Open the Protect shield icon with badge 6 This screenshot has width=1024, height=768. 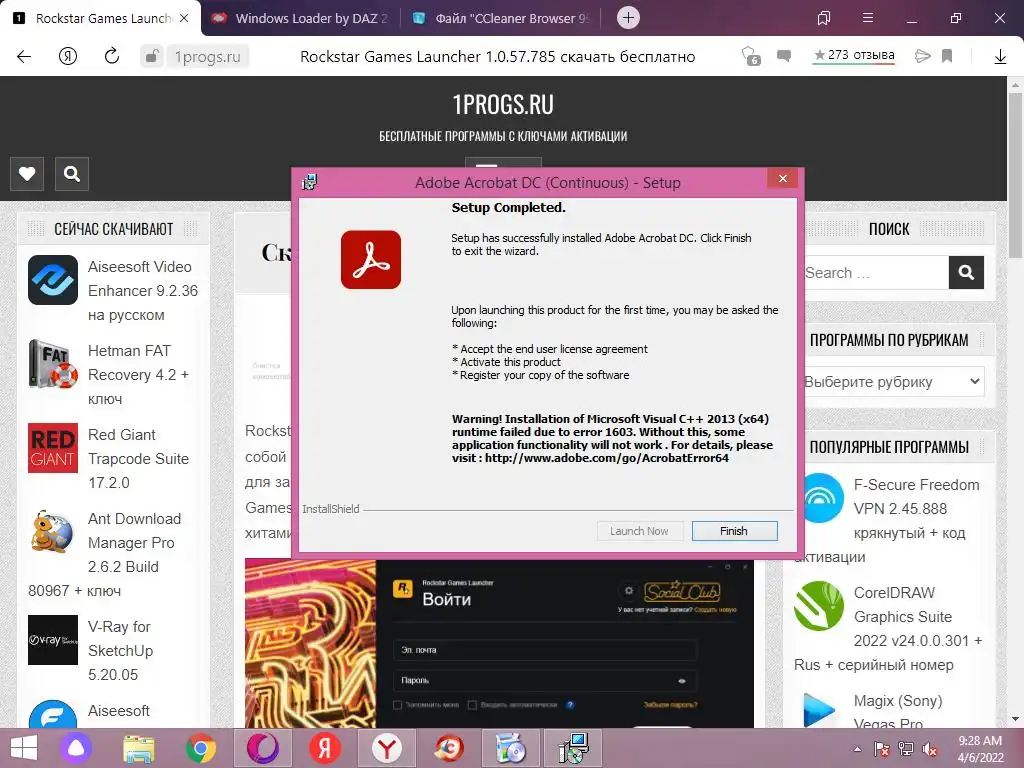(x=750, y=56)
